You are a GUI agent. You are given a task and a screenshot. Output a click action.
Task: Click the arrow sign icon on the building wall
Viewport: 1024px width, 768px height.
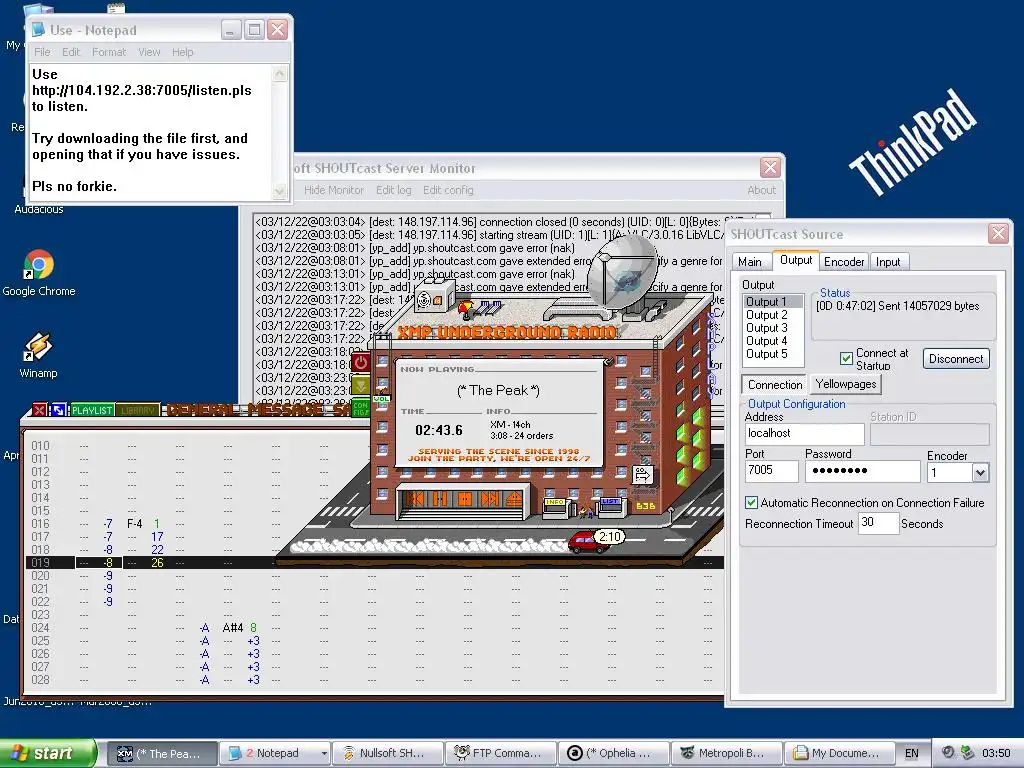point(641,474)
